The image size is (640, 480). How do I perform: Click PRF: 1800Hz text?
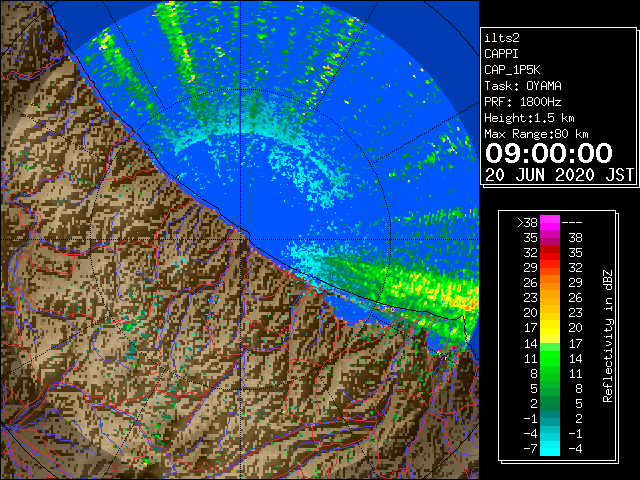(x=523, y=102)
